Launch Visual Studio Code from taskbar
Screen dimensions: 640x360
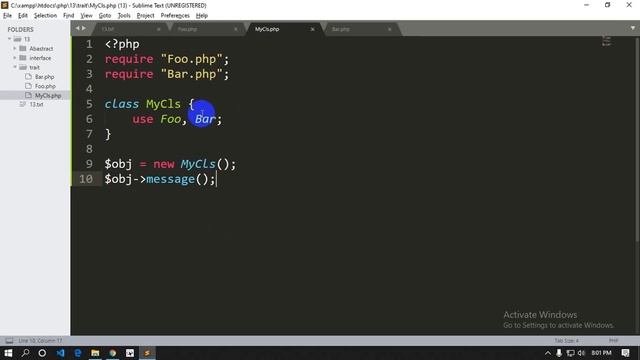(60, 353)
